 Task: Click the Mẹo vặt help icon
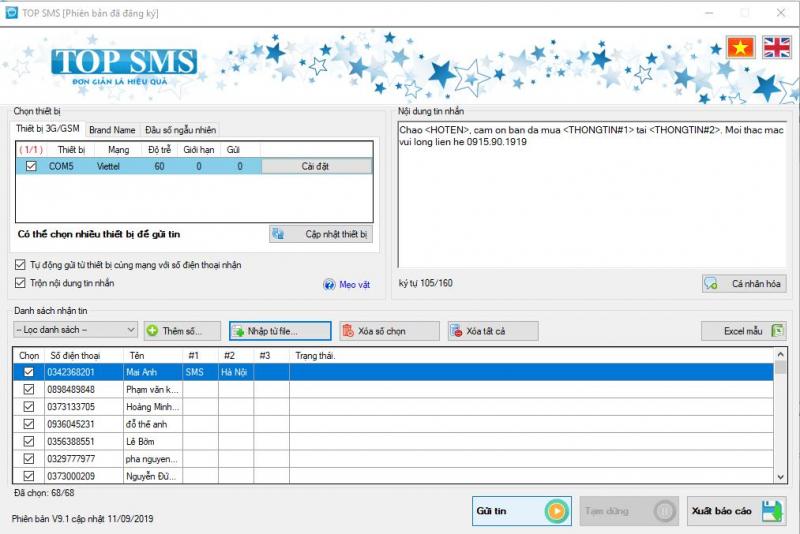pyautogui.click(x=329, y=285)
